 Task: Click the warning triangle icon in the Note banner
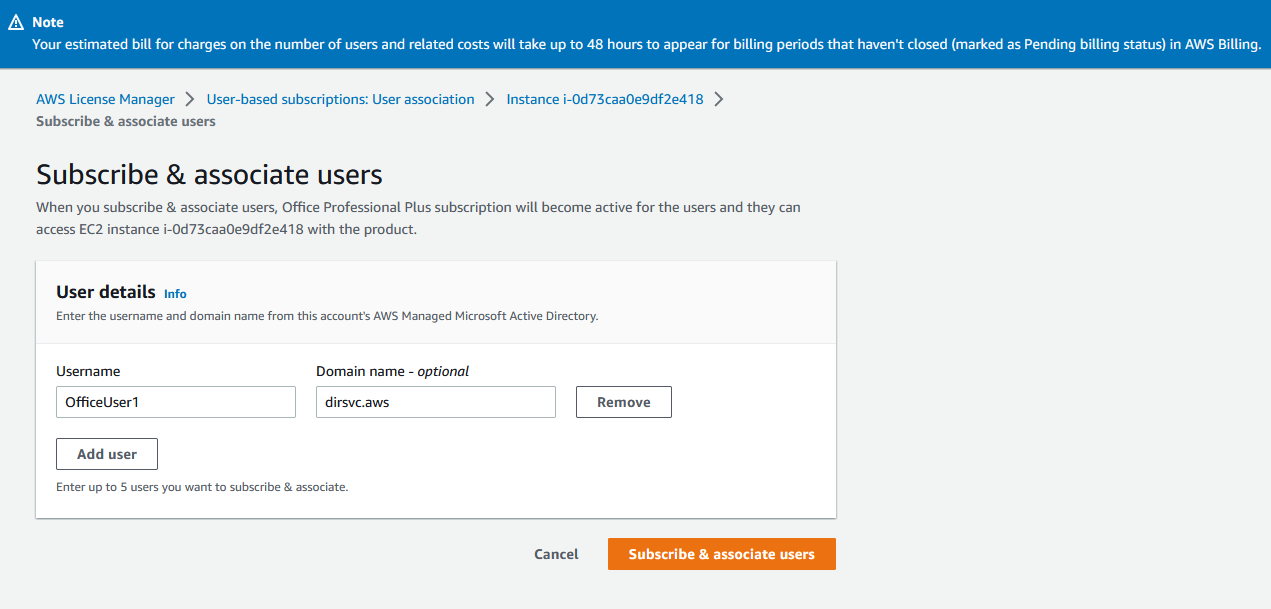(x=15, y=21)
